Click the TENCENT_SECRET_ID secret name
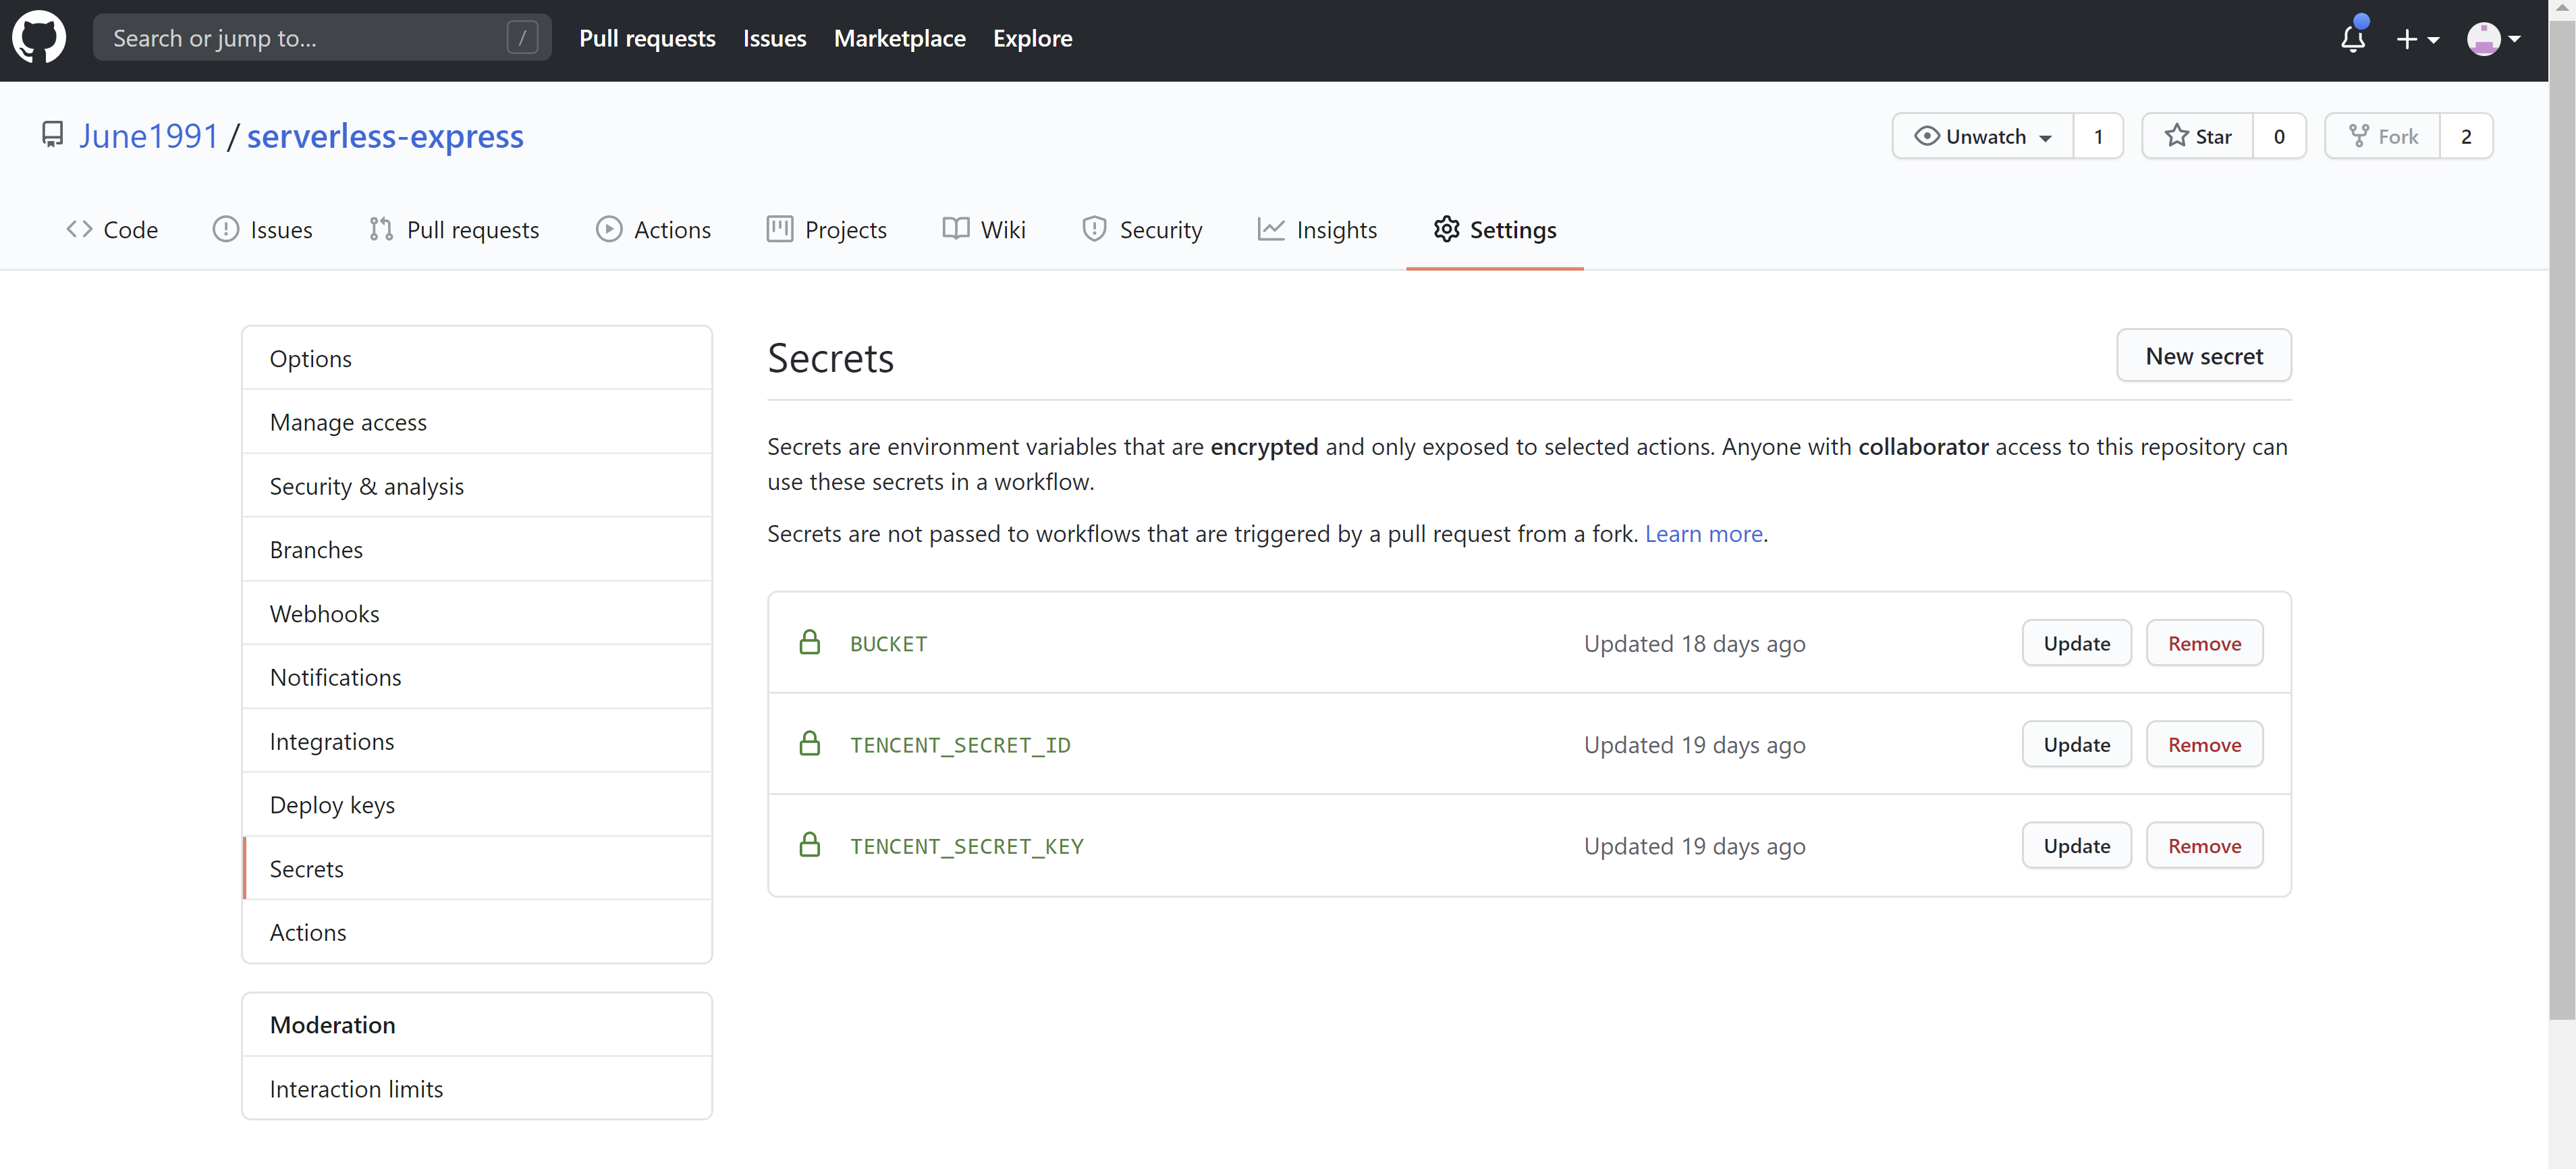The width and height of the screenshot is (2576, 1169). coord(960,744)
